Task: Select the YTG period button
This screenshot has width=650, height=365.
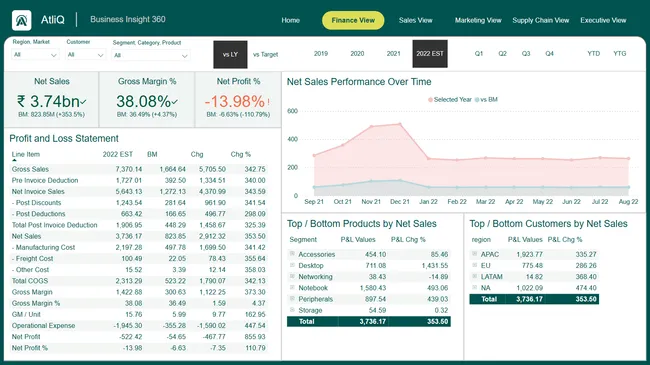Action: tap(620, 54)
